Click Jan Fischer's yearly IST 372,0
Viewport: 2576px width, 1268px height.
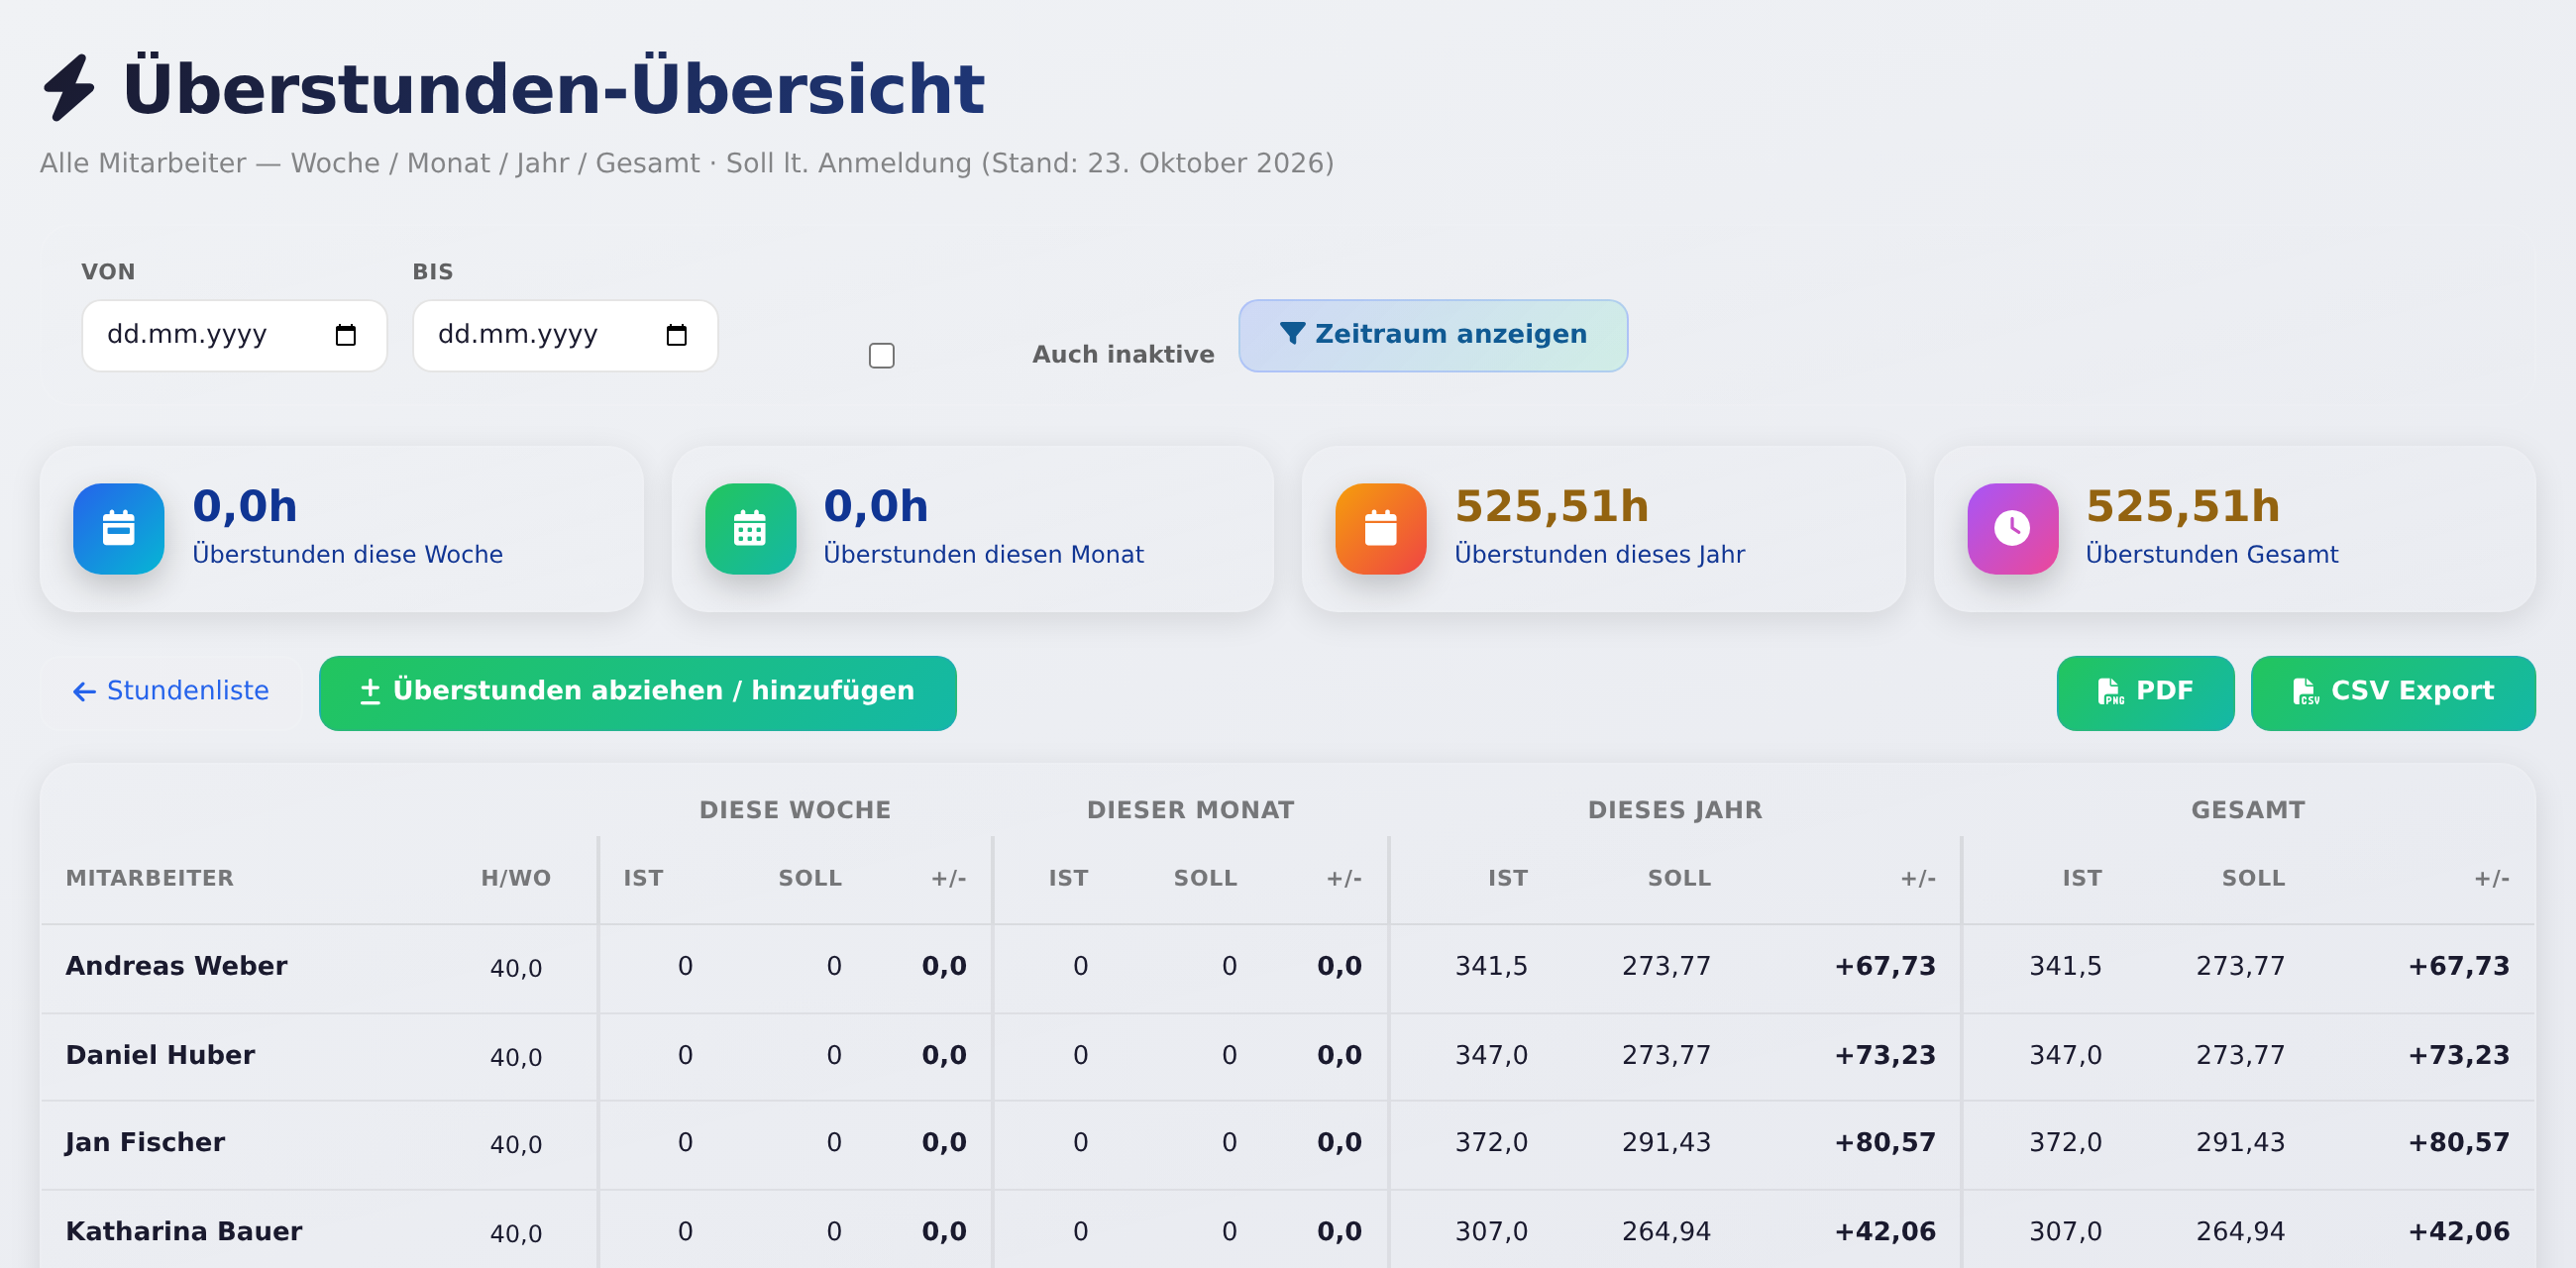tap(1491, 1142)
